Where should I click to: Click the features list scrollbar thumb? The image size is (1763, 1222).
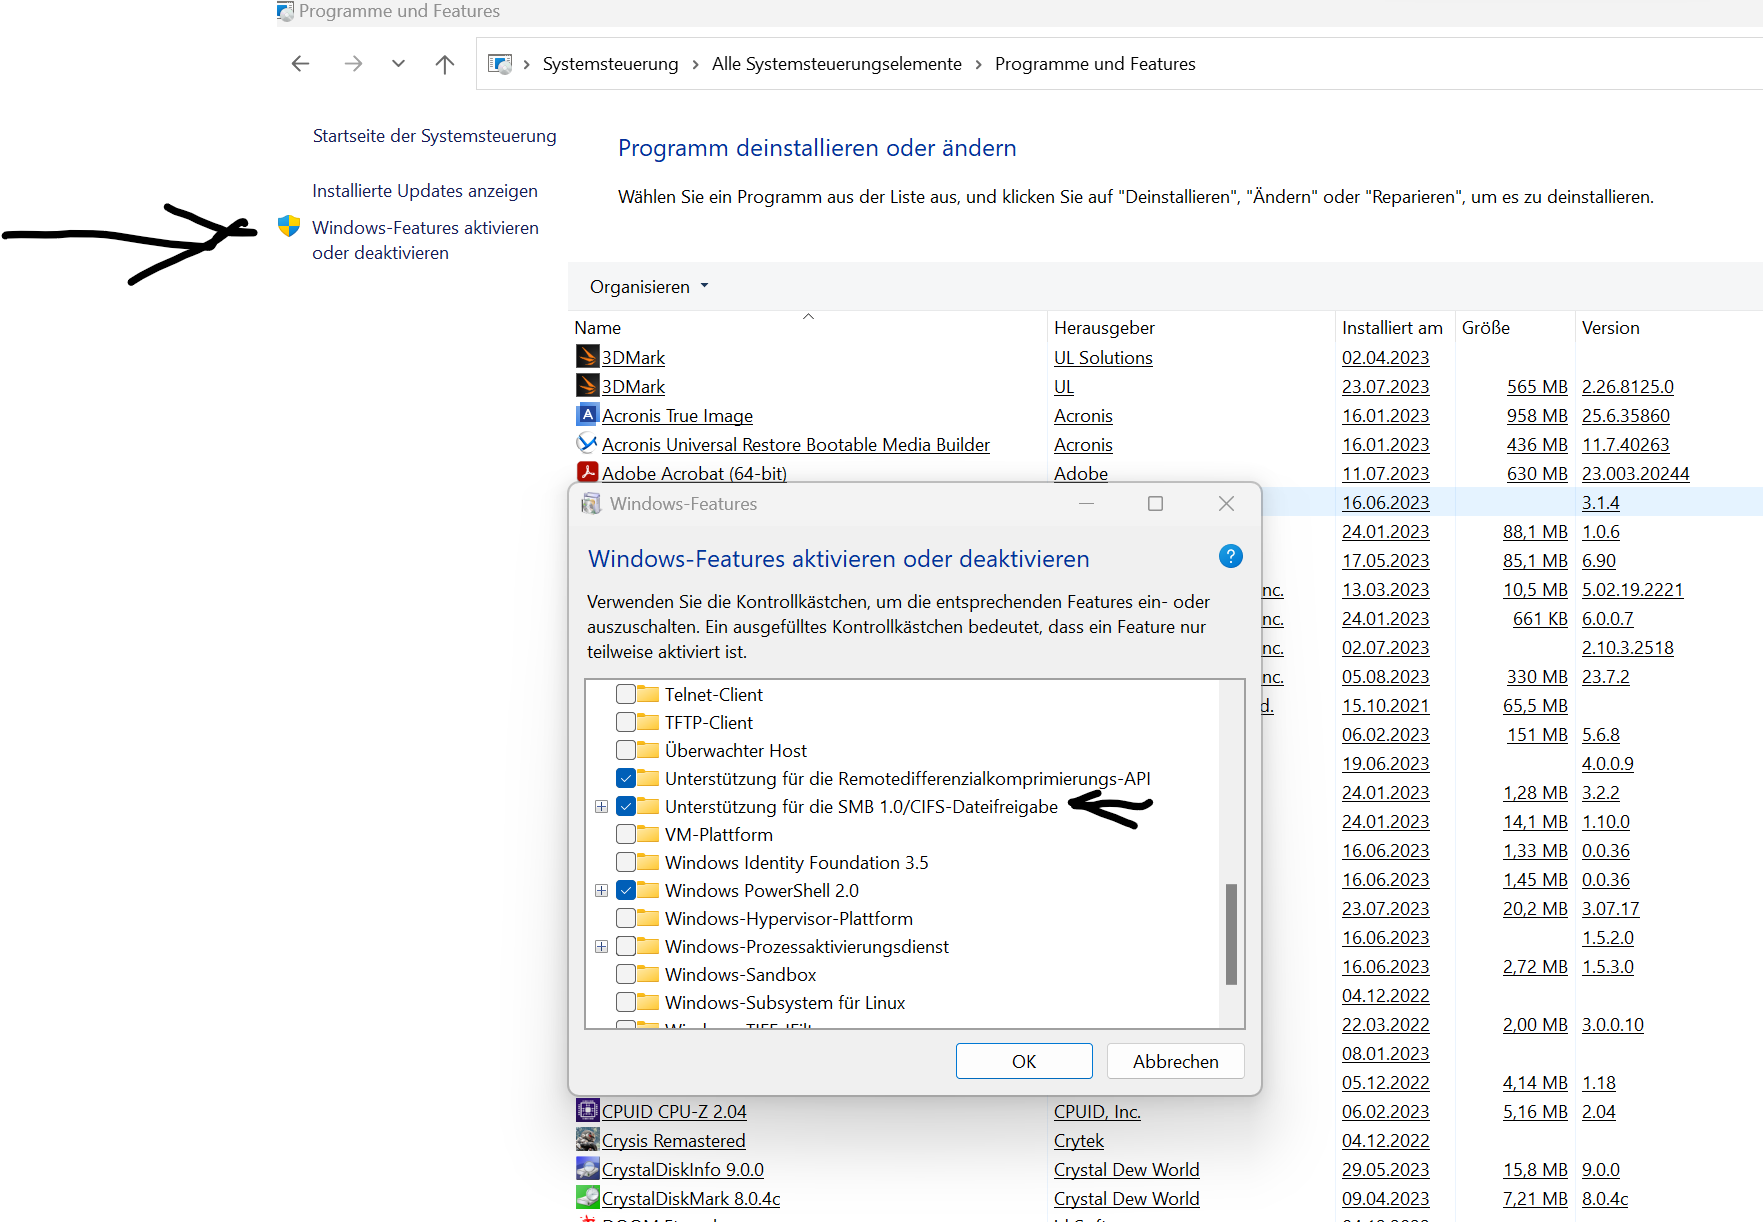point(1231,934)
